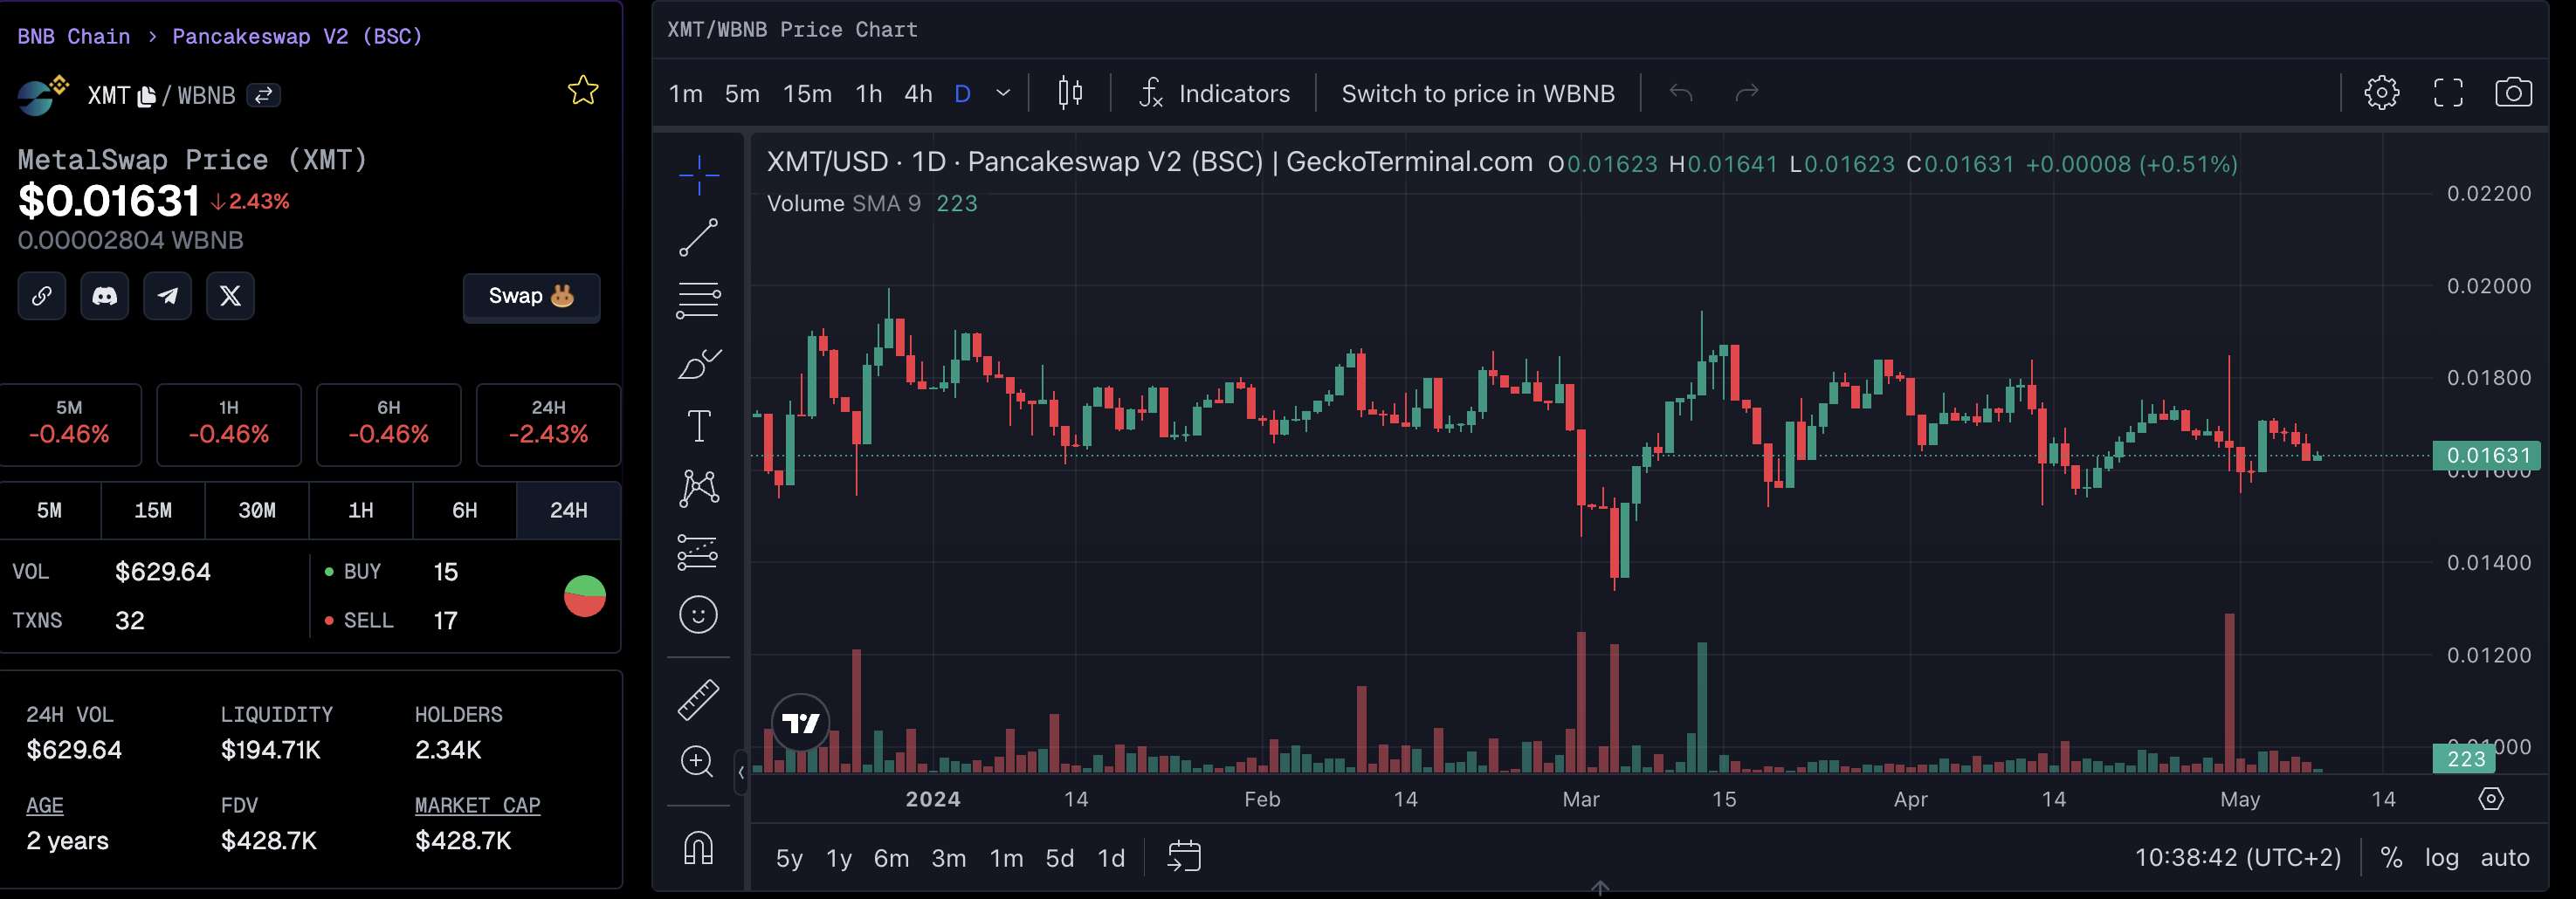Screen dimensions: 2576x899
Task: Click Switch to price in WBNB
Action: point(1477,93)
